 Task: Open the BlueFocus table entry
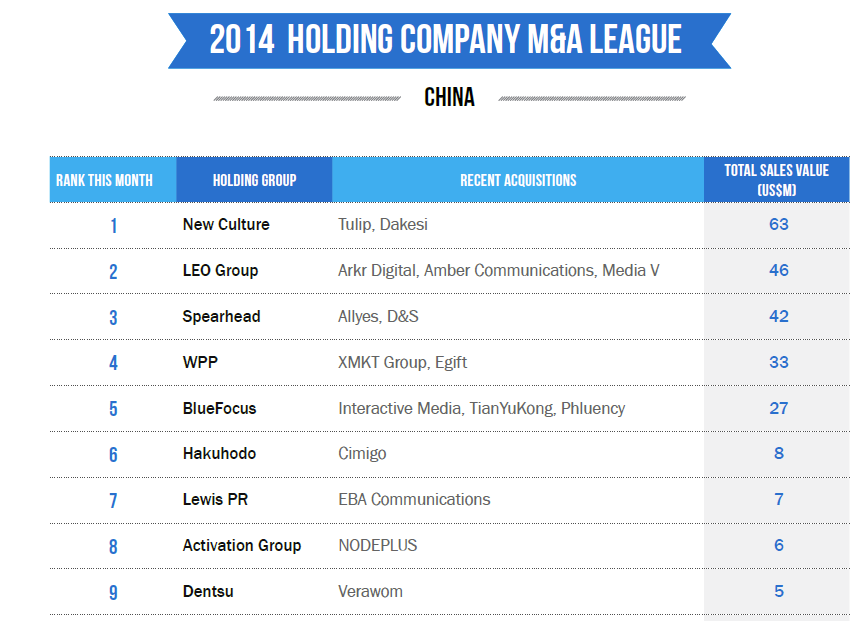[x=219, y=409]
